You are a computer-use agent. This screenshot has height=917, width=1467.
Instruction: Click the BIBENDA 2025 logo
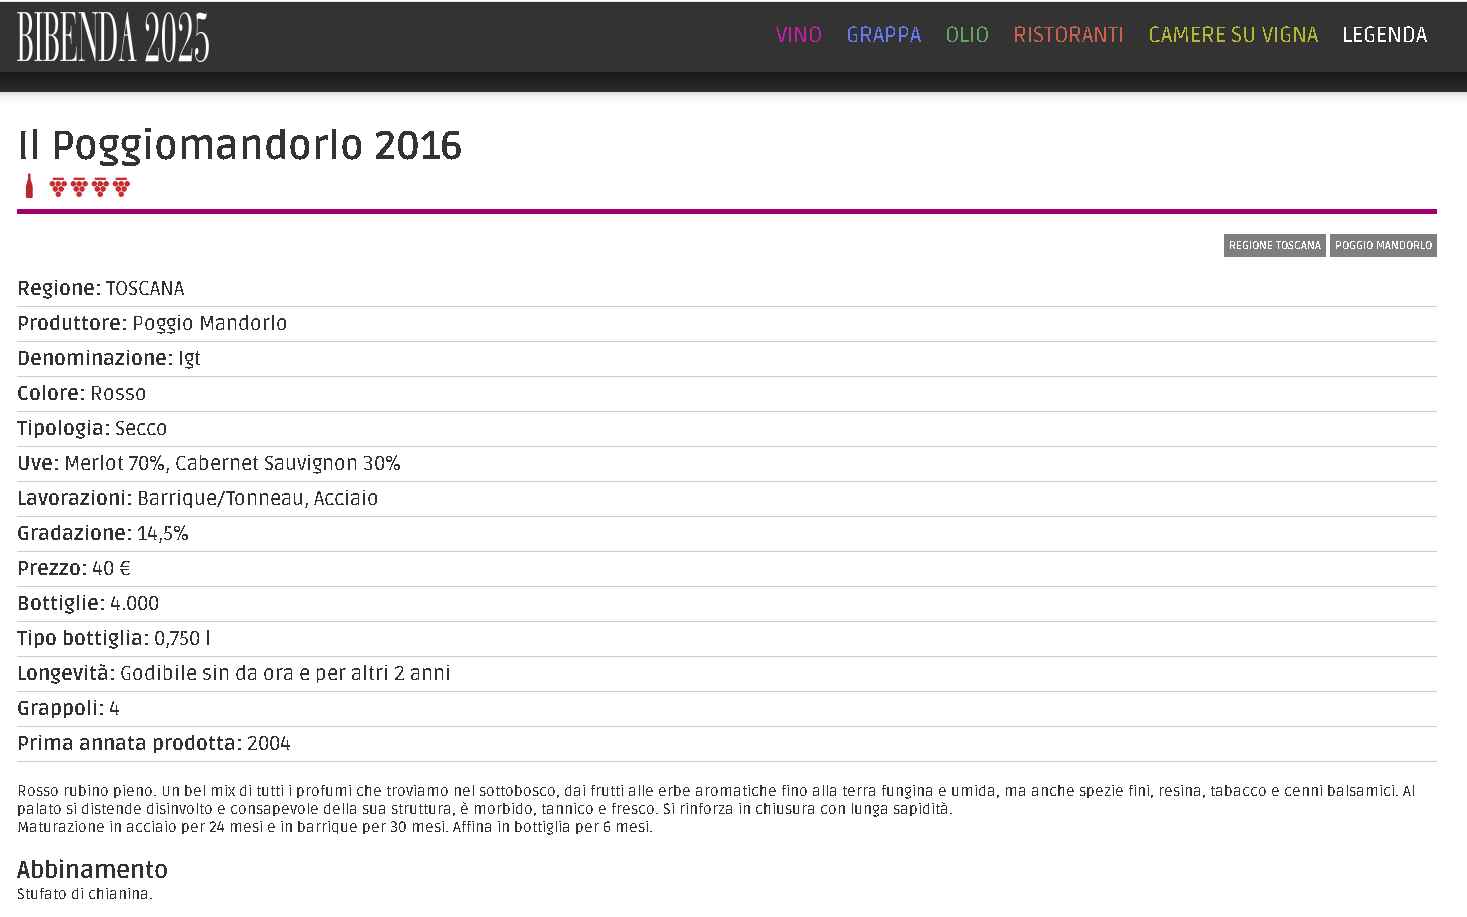[x=113, y=37]
